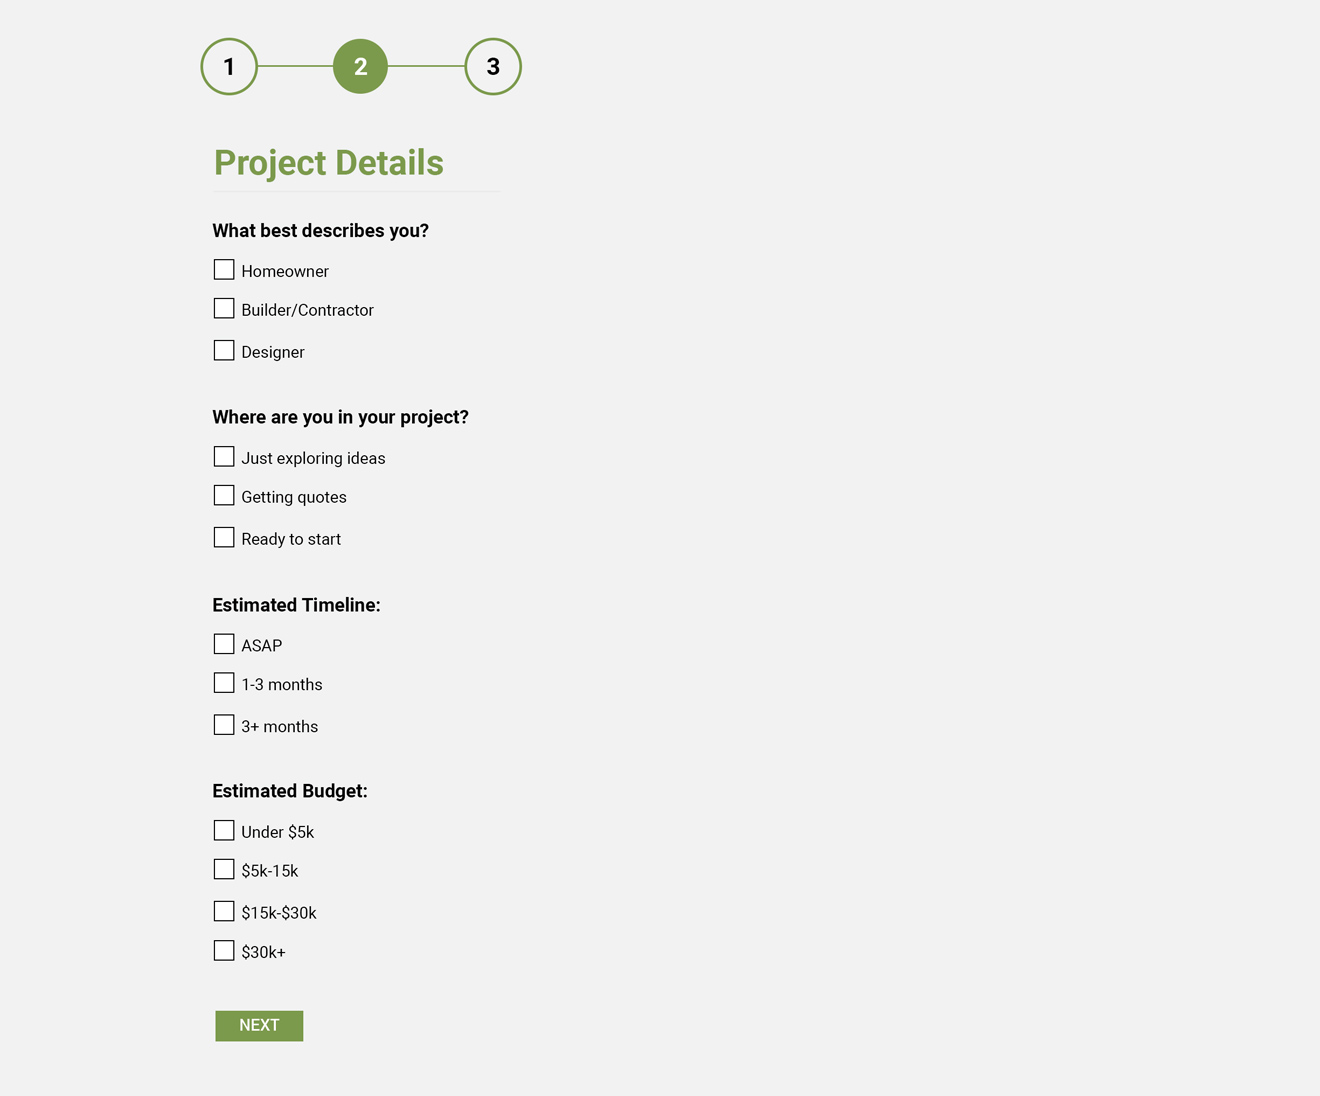Viewport: 1320px width, 1096px height.
Task: Select ASAP as estimated timeline
Action: coord(224,644)
